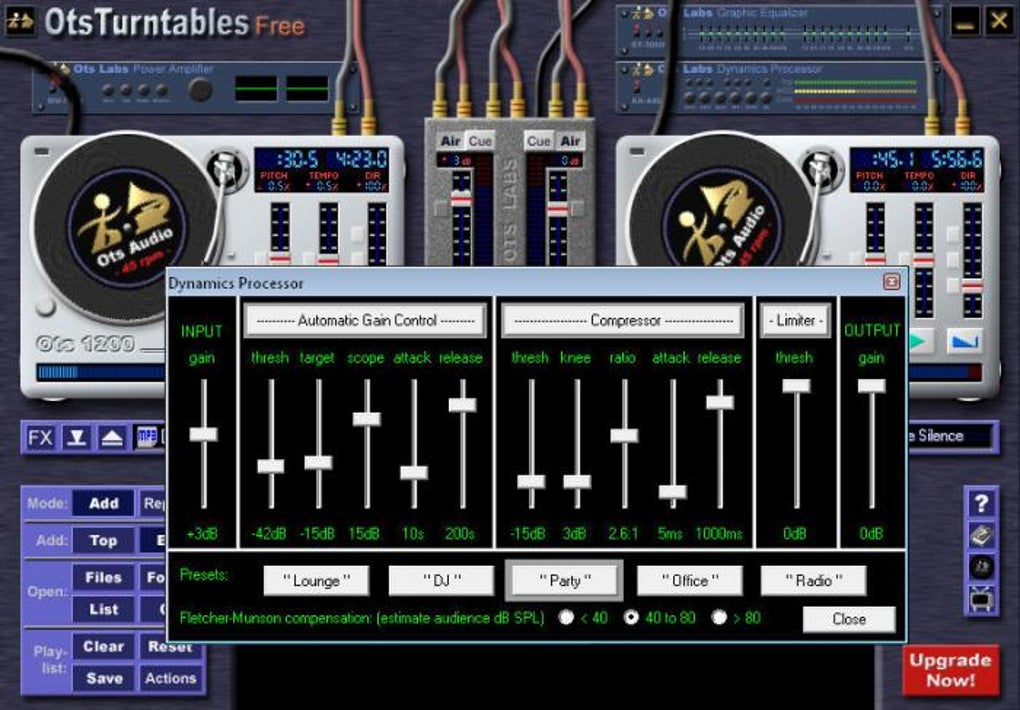Toggle Cue on the right mixer channel
Viewport: 1020px width, 710px height.
[539, 141]
